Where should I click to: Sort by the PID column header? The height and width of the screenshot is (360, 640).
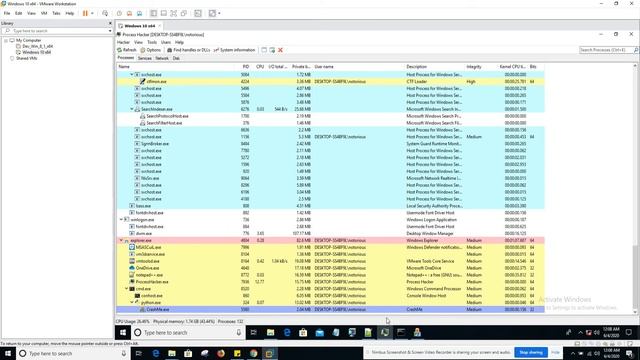click(246, 67)
